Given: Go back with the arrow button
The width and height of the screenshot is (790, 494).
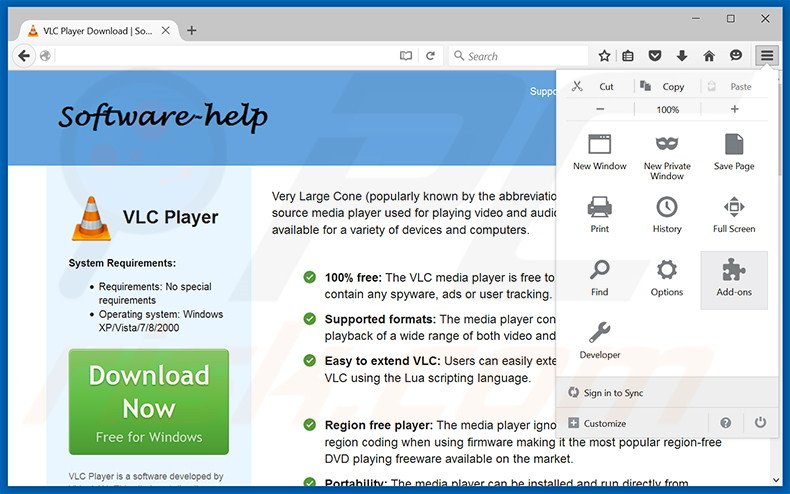Looking at the screenshot, I should click(x=24, y=55).
